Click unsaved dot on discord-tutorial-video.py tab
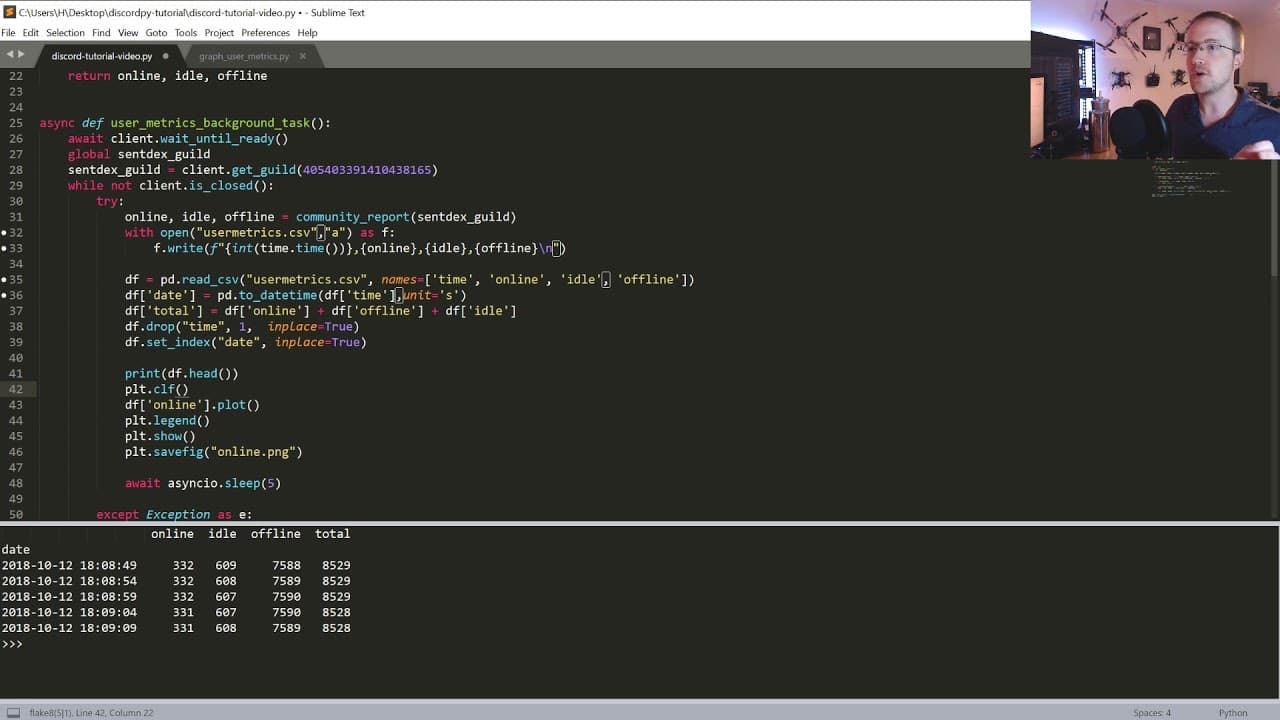This screenshot has width=1280, height=720. tap(165, 56)
